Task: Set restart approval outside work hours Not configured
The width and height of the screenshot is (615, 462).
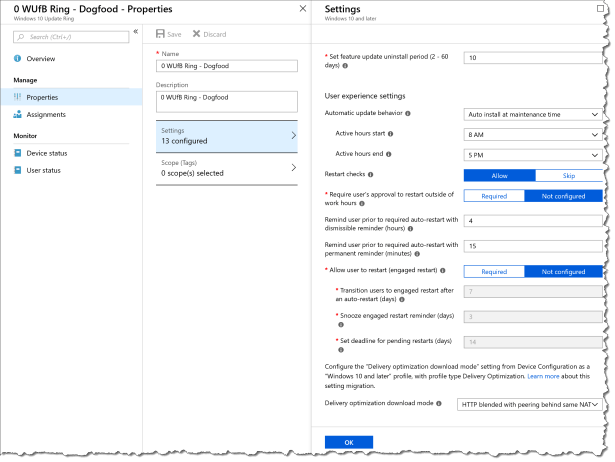Action: click(x=563, y=196)
